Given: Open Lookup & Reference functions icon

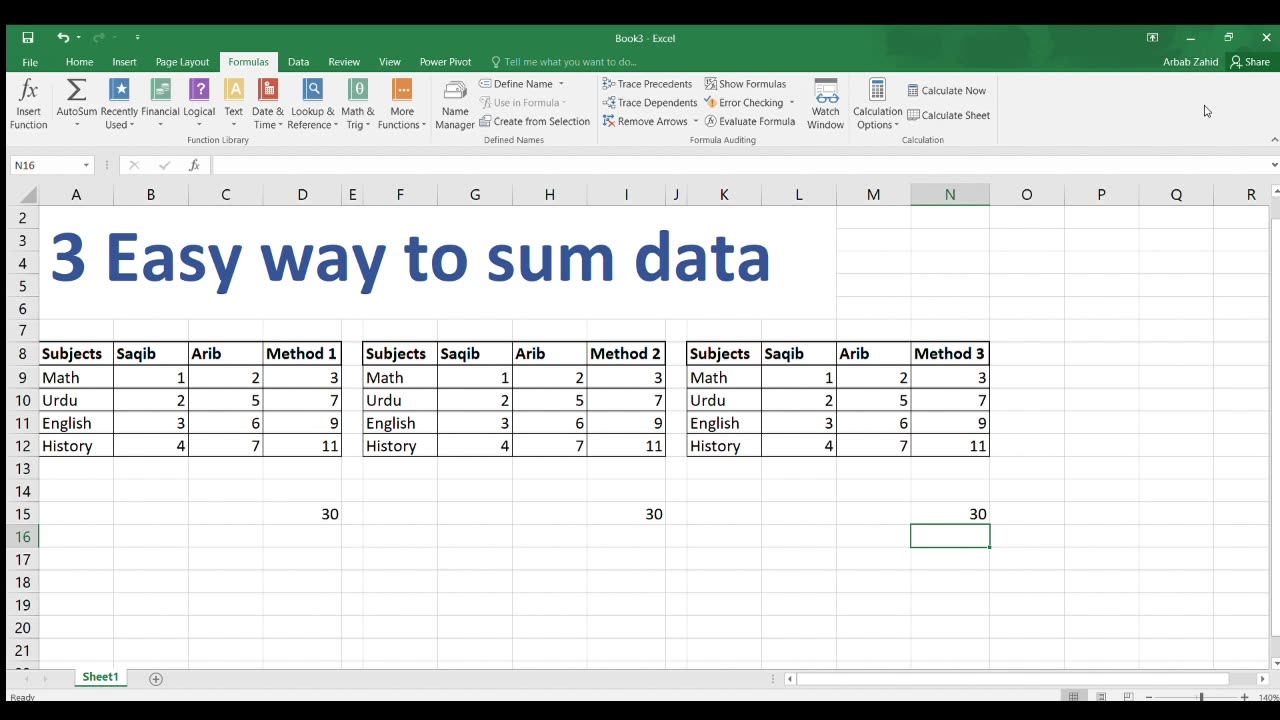Looking at the screenshot, I should pos(313,90).
